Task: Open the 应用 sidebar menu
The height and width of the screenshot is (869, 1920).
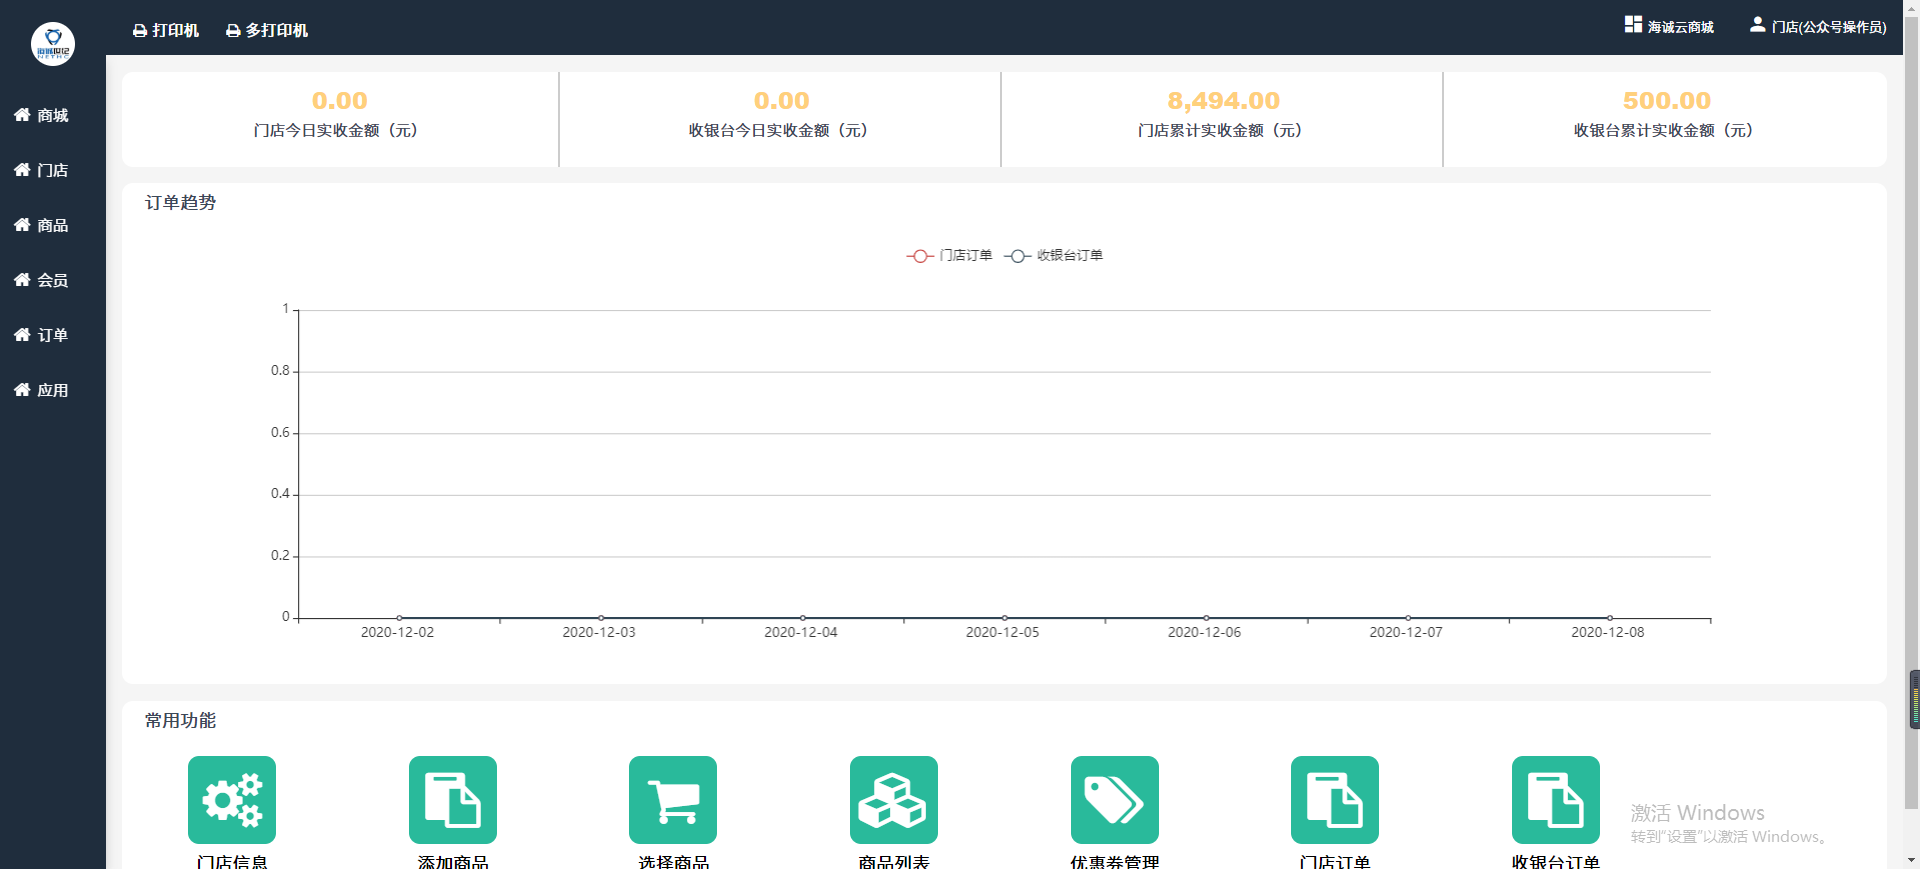Action: pos(42,390)
